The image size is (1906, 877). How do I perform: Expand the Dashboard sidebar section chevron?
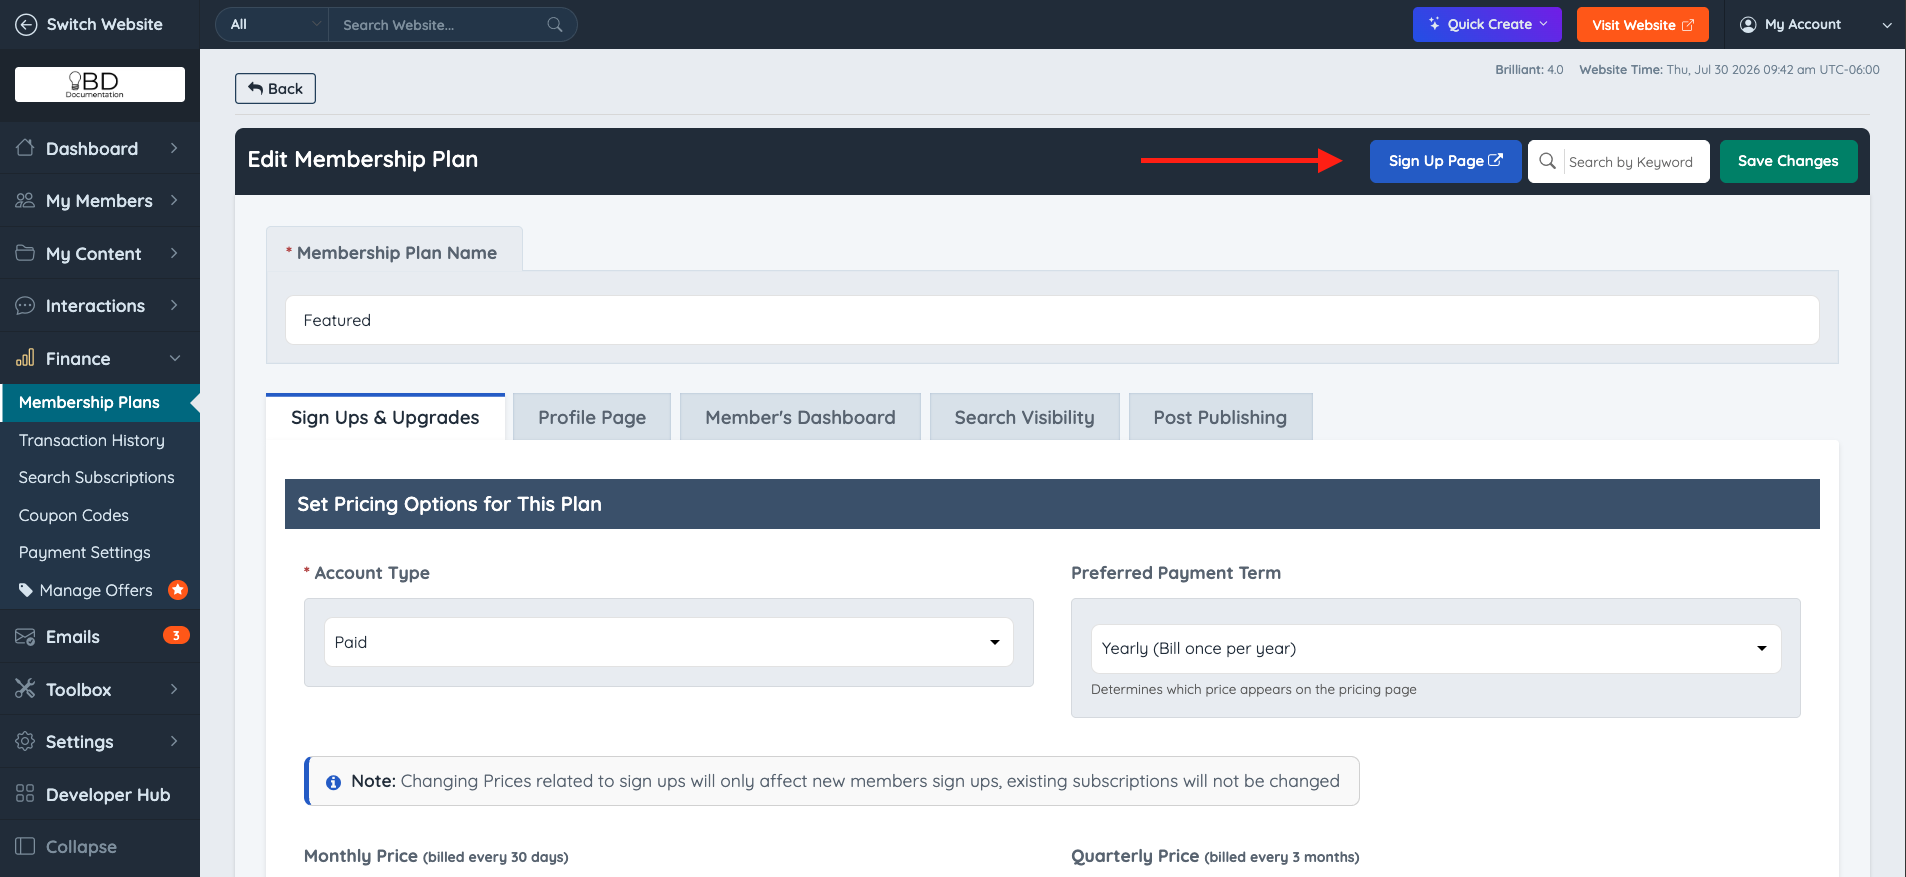click(174, 148)
